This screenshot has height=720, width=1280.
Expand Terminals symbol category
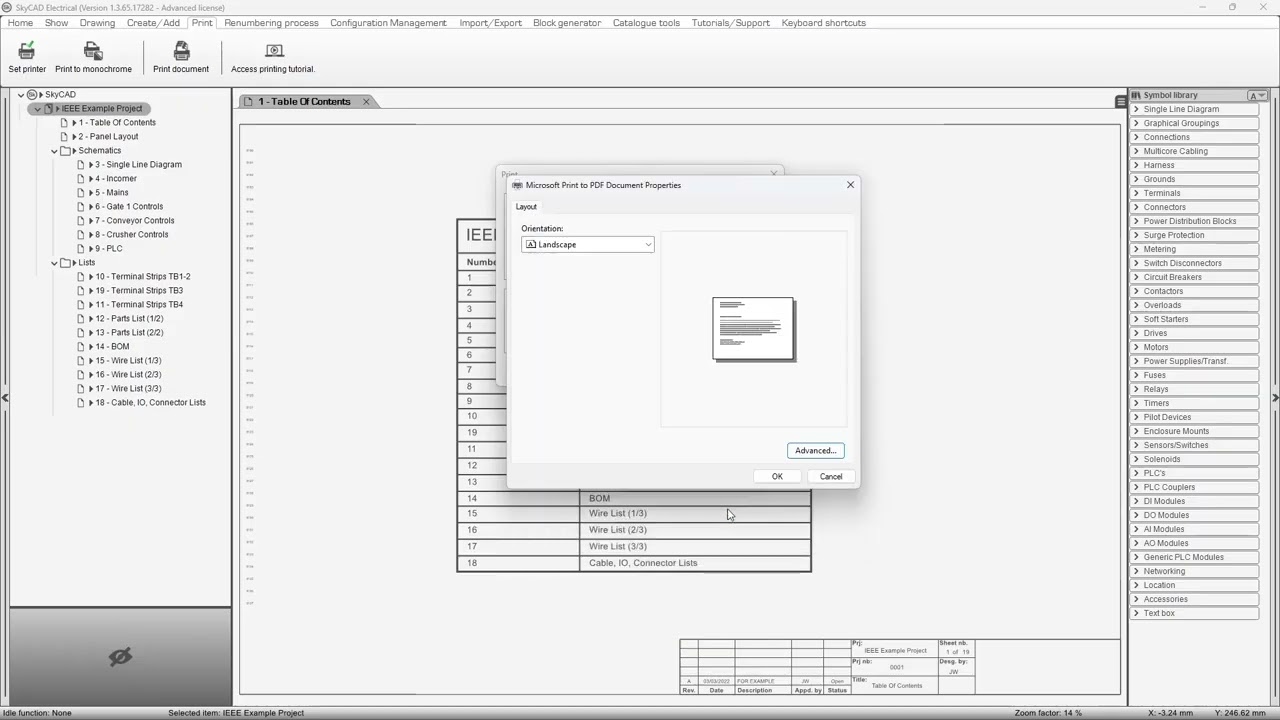pos(1136,193)
